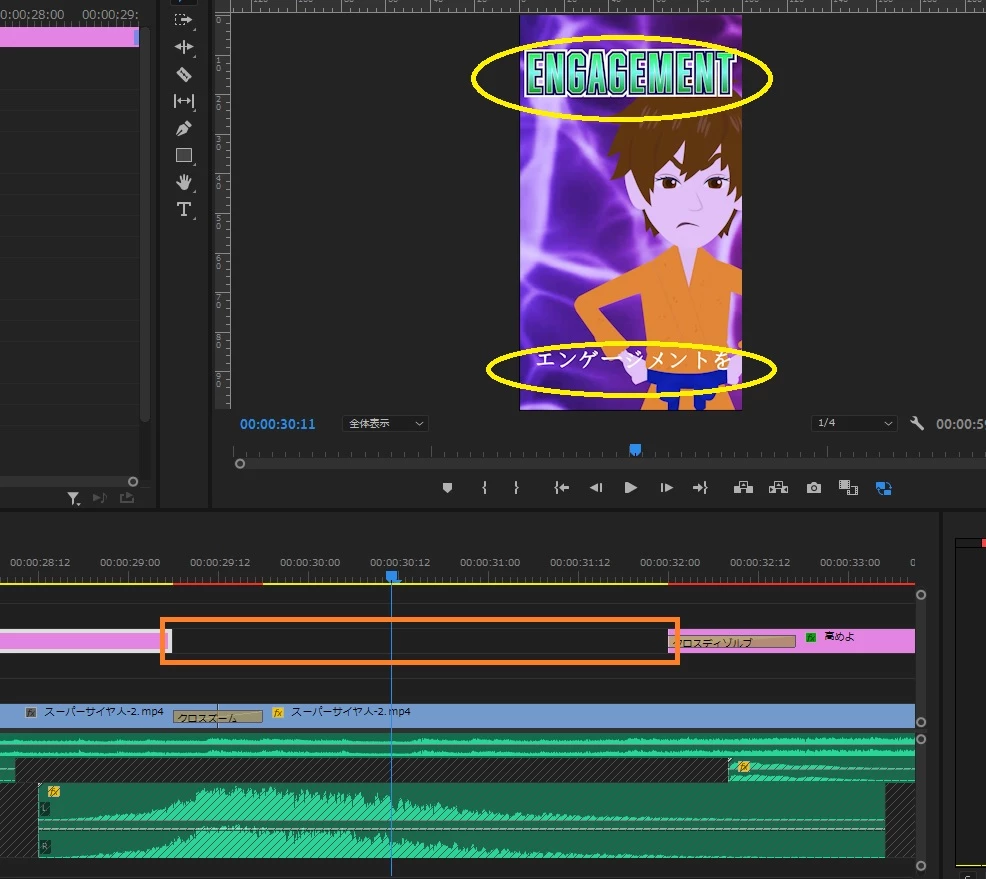Export frame with camera icon
The image size is (986, 879).
(814, 488)
